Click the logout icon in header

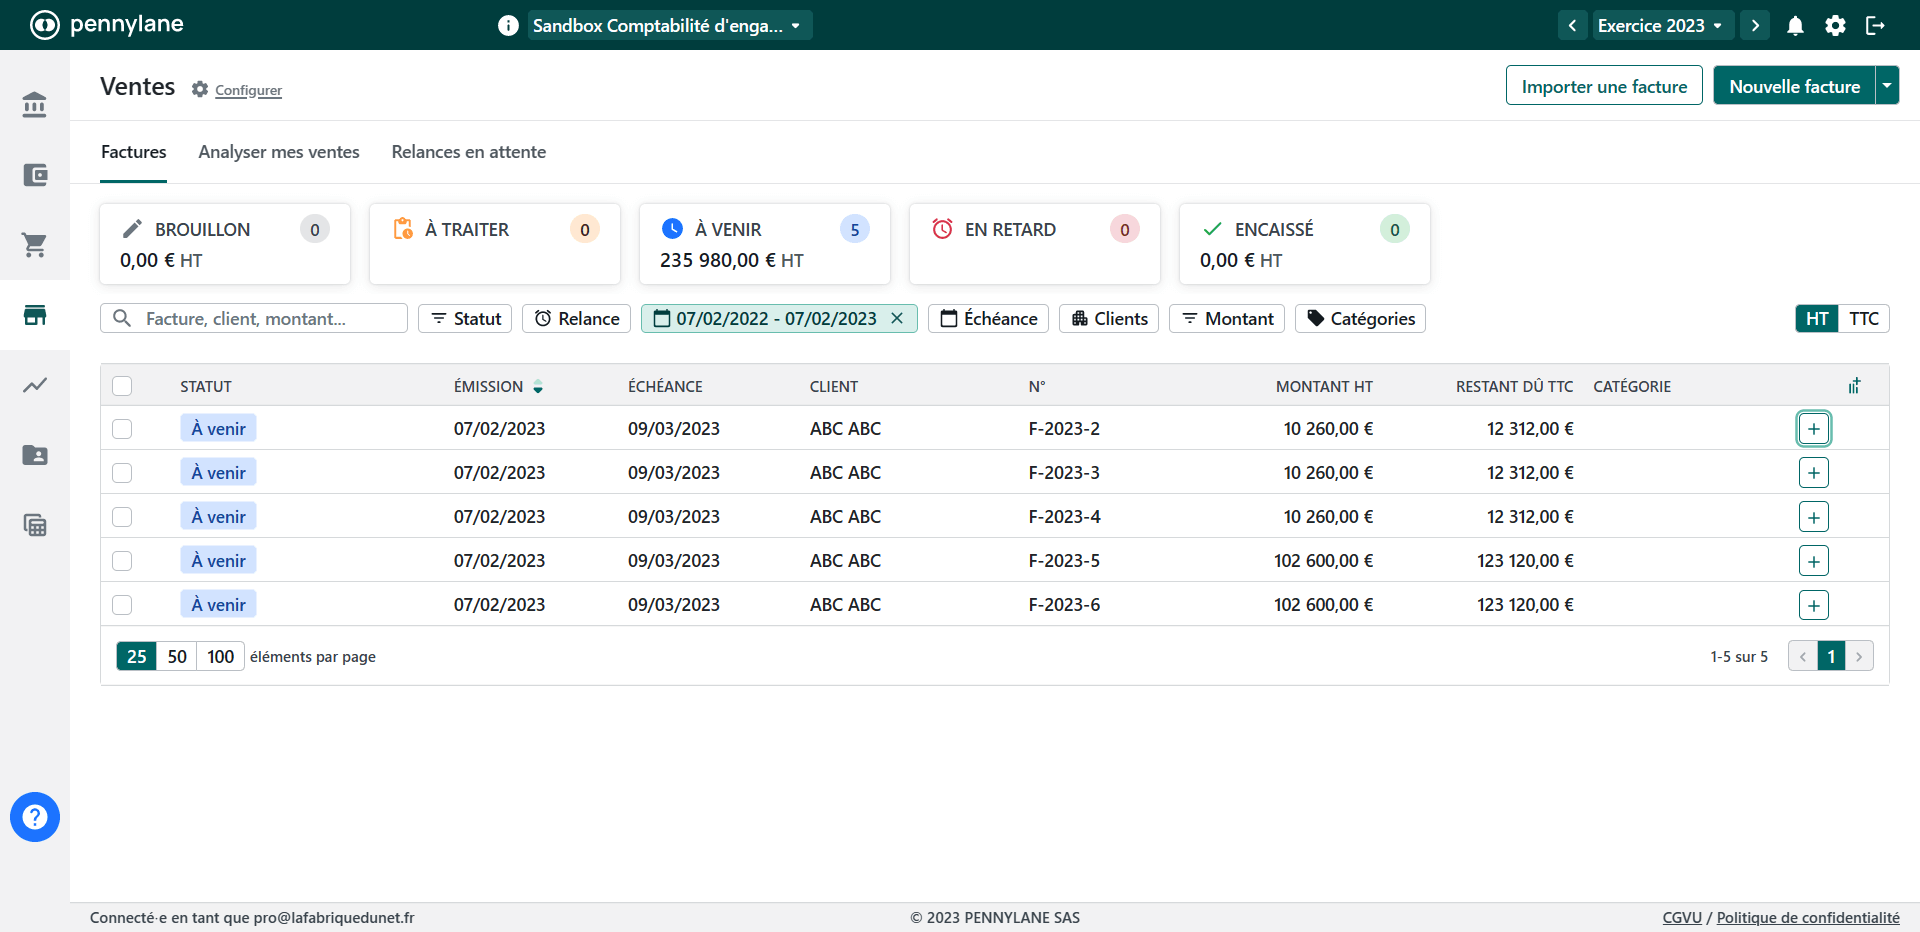point(1875,26)
